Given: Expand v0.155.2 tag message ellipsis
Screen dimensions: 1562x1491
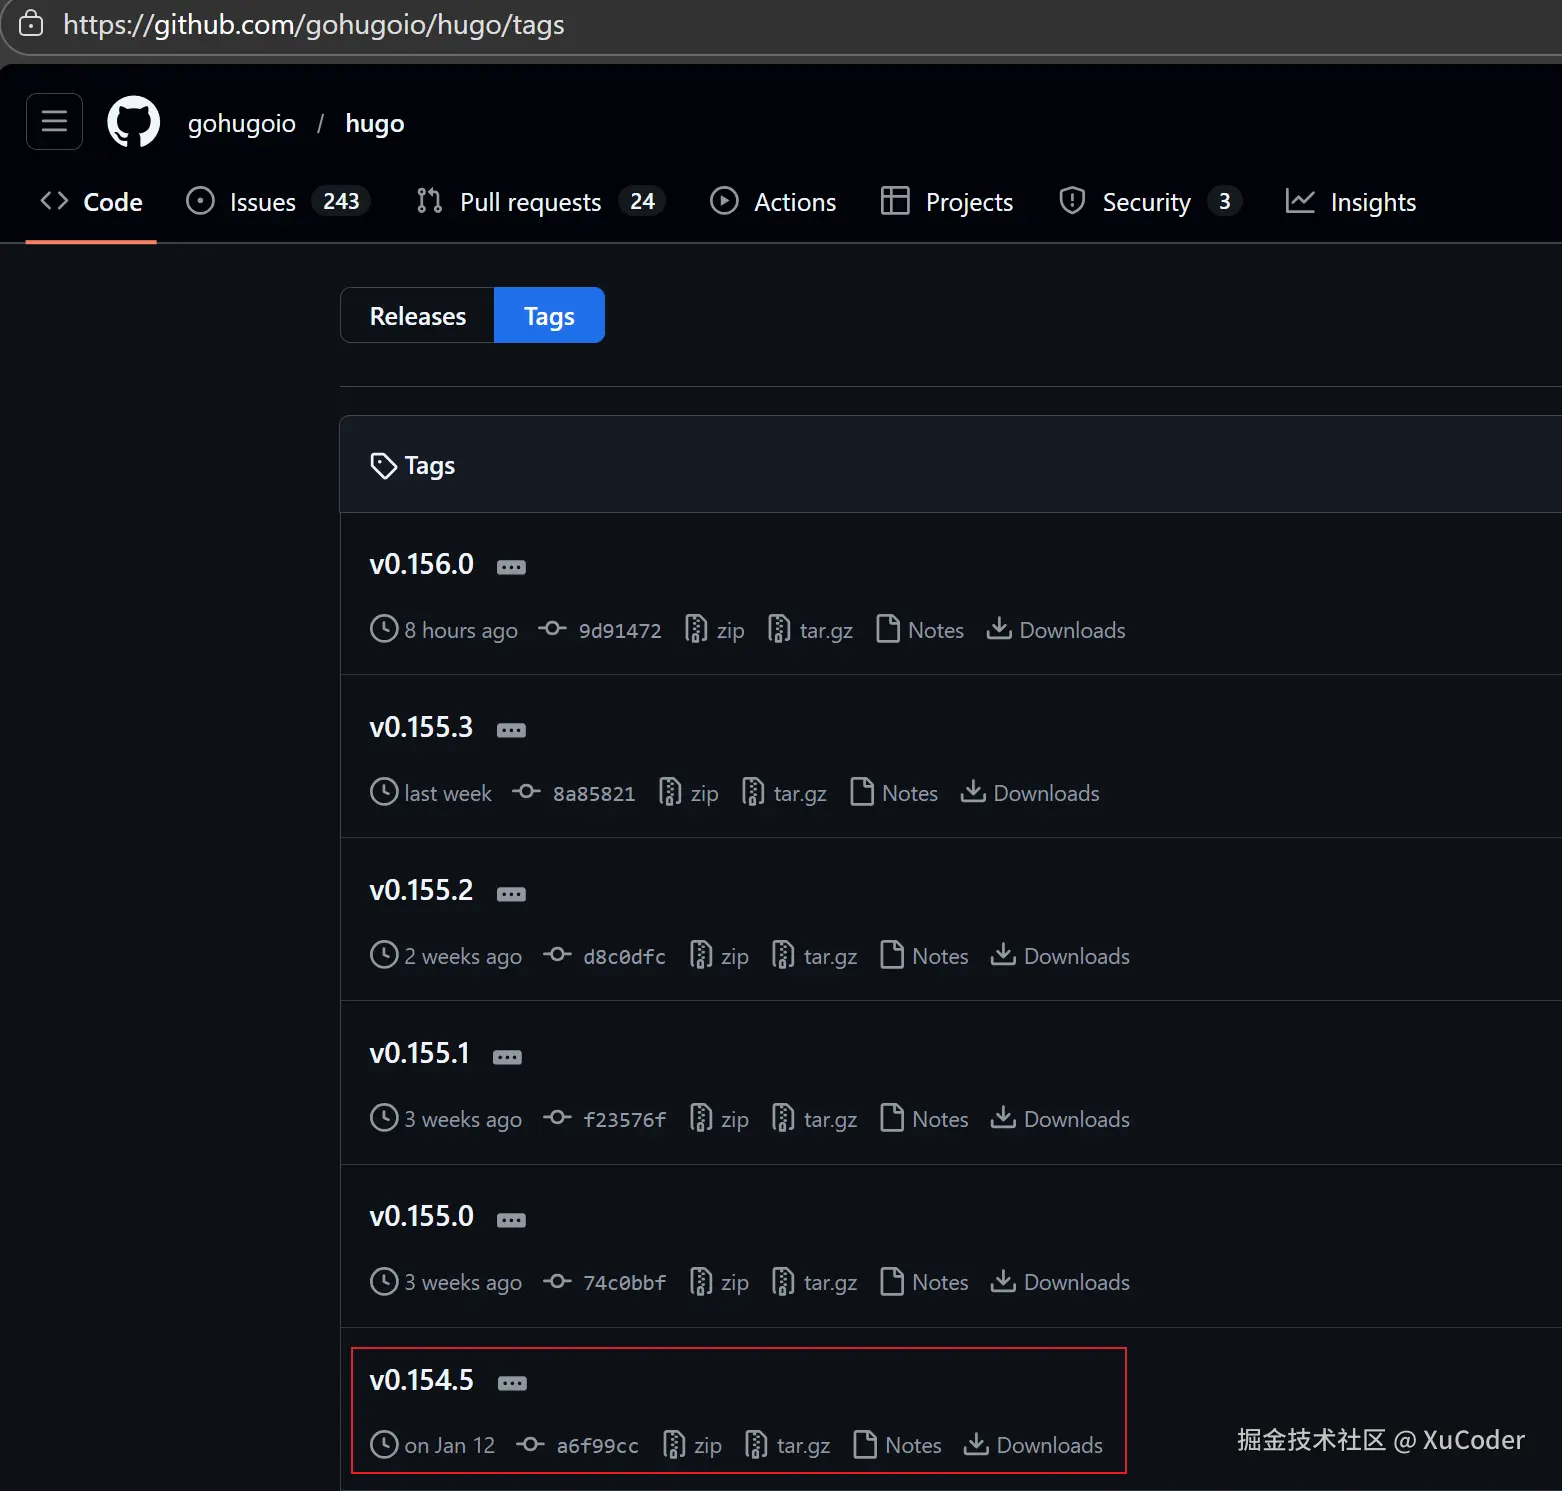Looking at the screenshot, I should (511, 894).
